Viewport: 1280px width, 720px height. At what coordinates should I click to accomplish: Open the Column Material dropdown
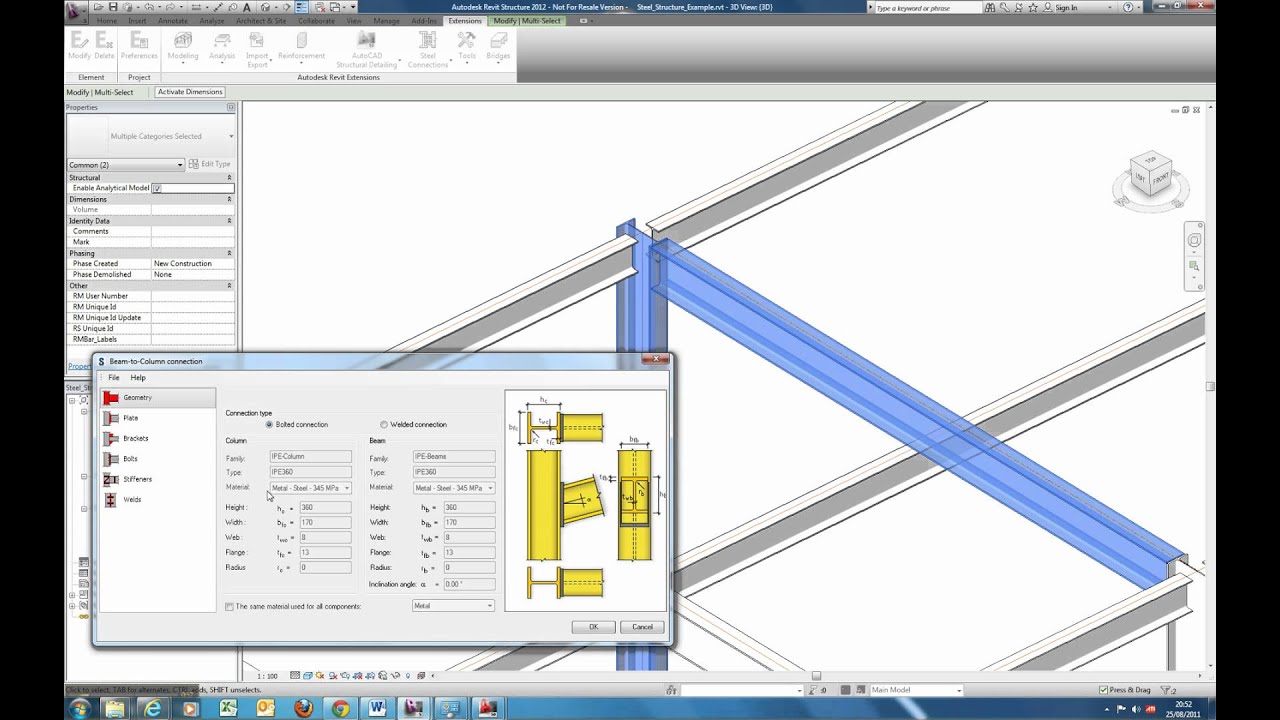[x=310, y=488]
